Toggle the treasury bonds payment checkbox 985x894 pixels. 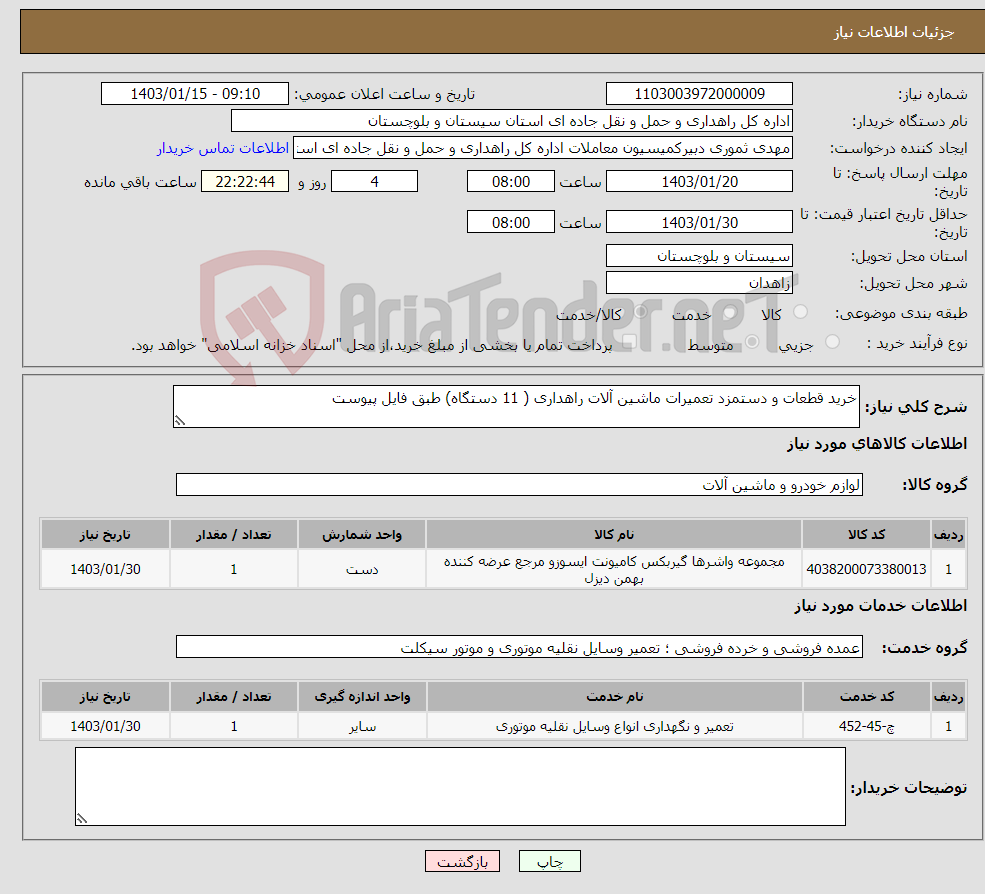(629, 342)
